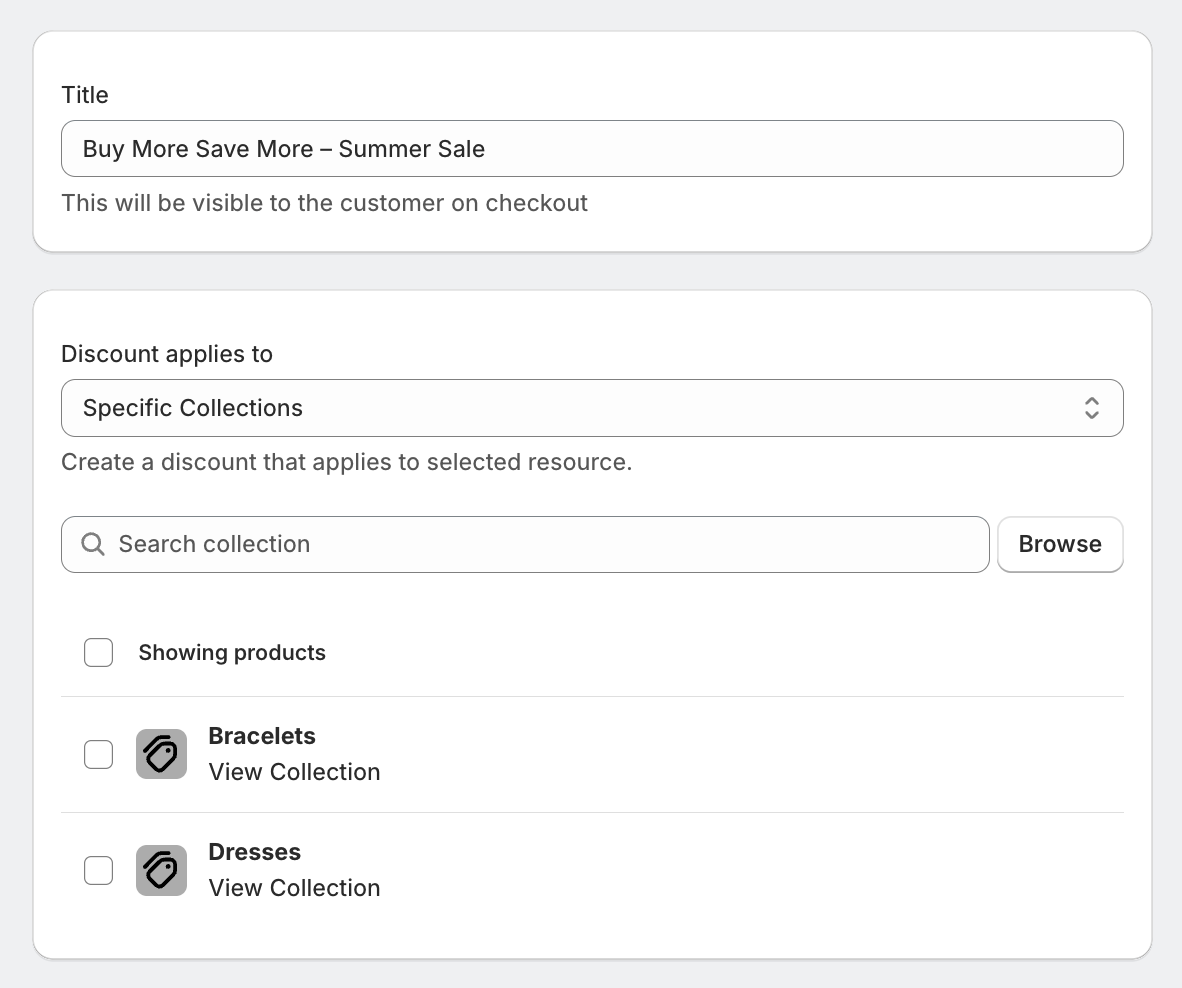Click the Discount applies to label

[x=167, y=354]
